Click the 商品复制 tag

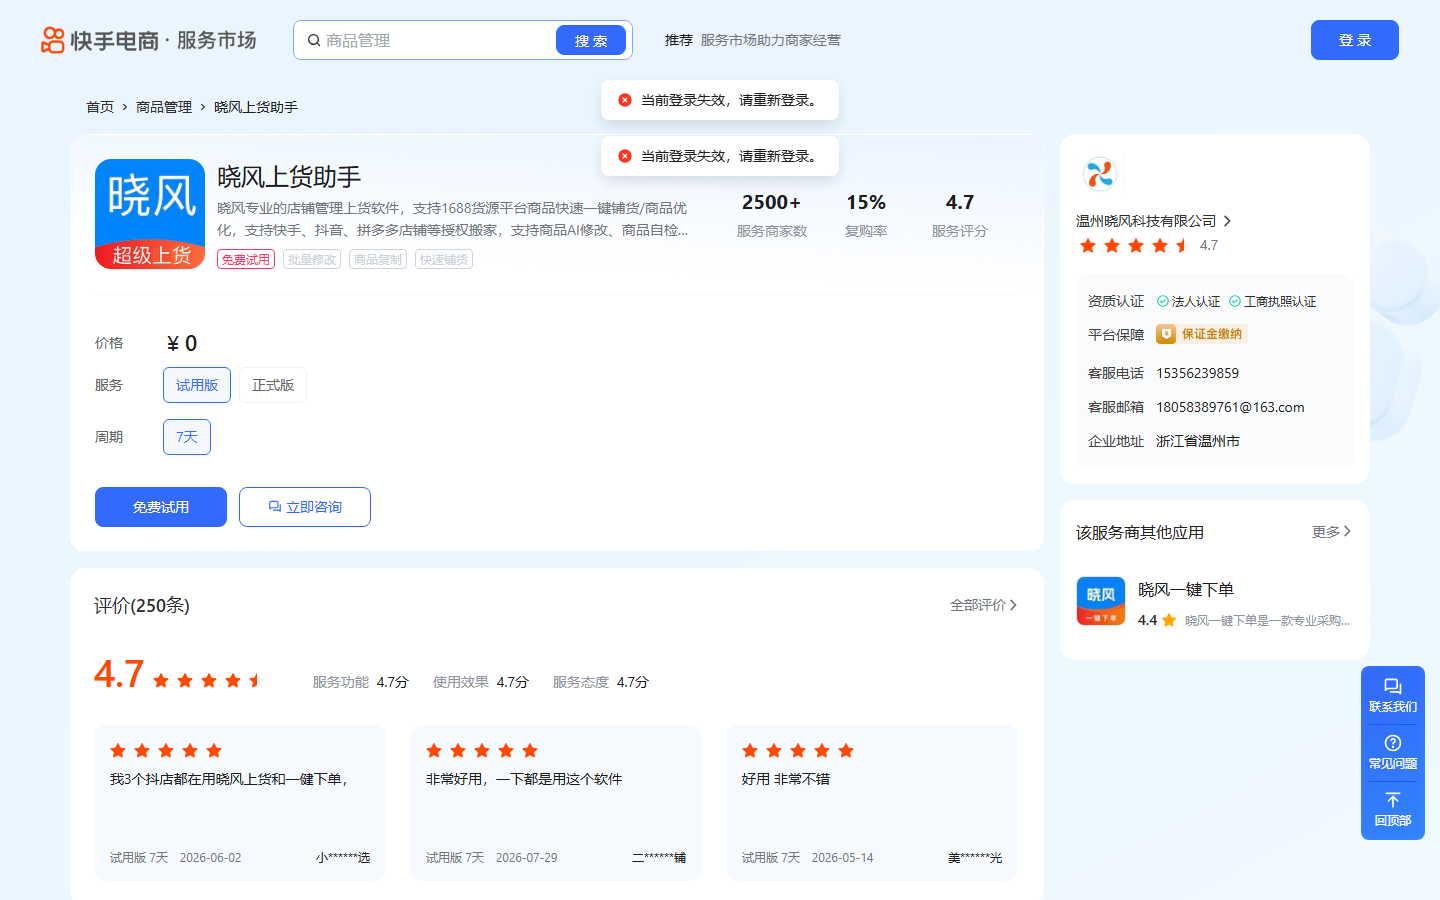(x=378, y=259)
